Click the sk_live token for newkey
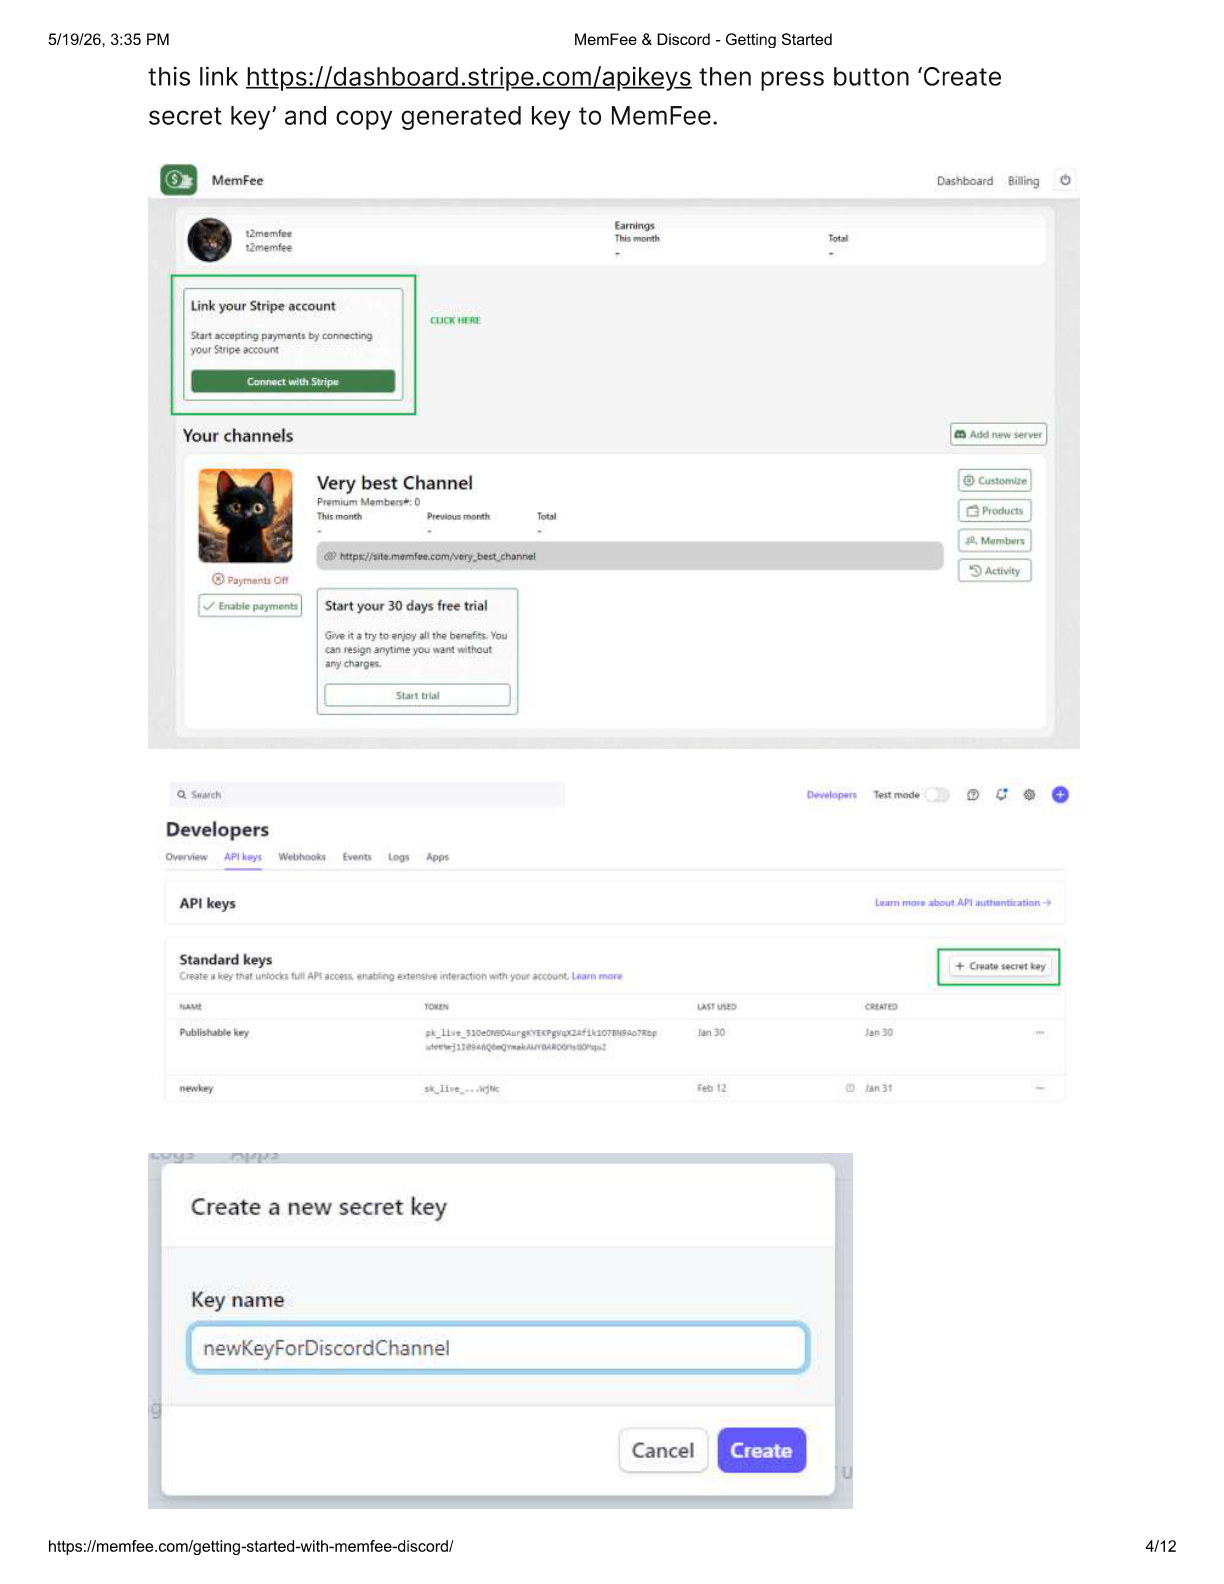This screenshot has width=1224, height=1584. tap(462, 1089)
